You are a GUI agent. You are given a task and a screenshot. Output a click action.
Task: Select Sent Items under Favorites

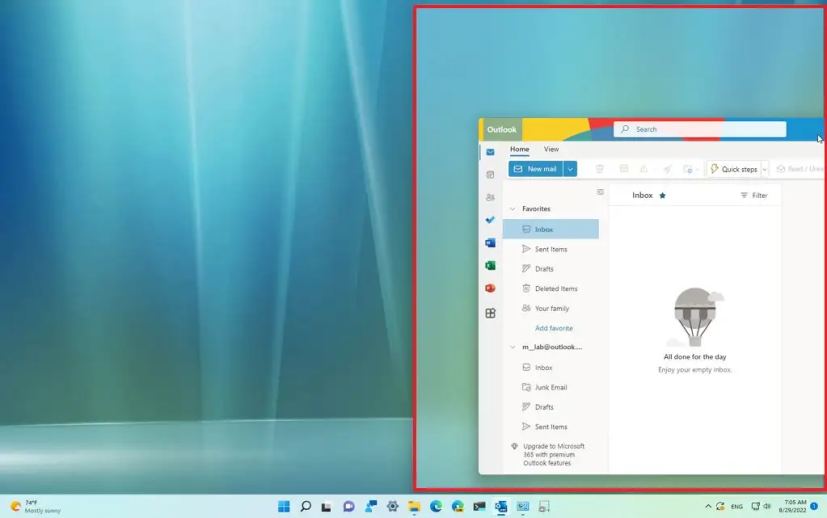click(551, 249)
